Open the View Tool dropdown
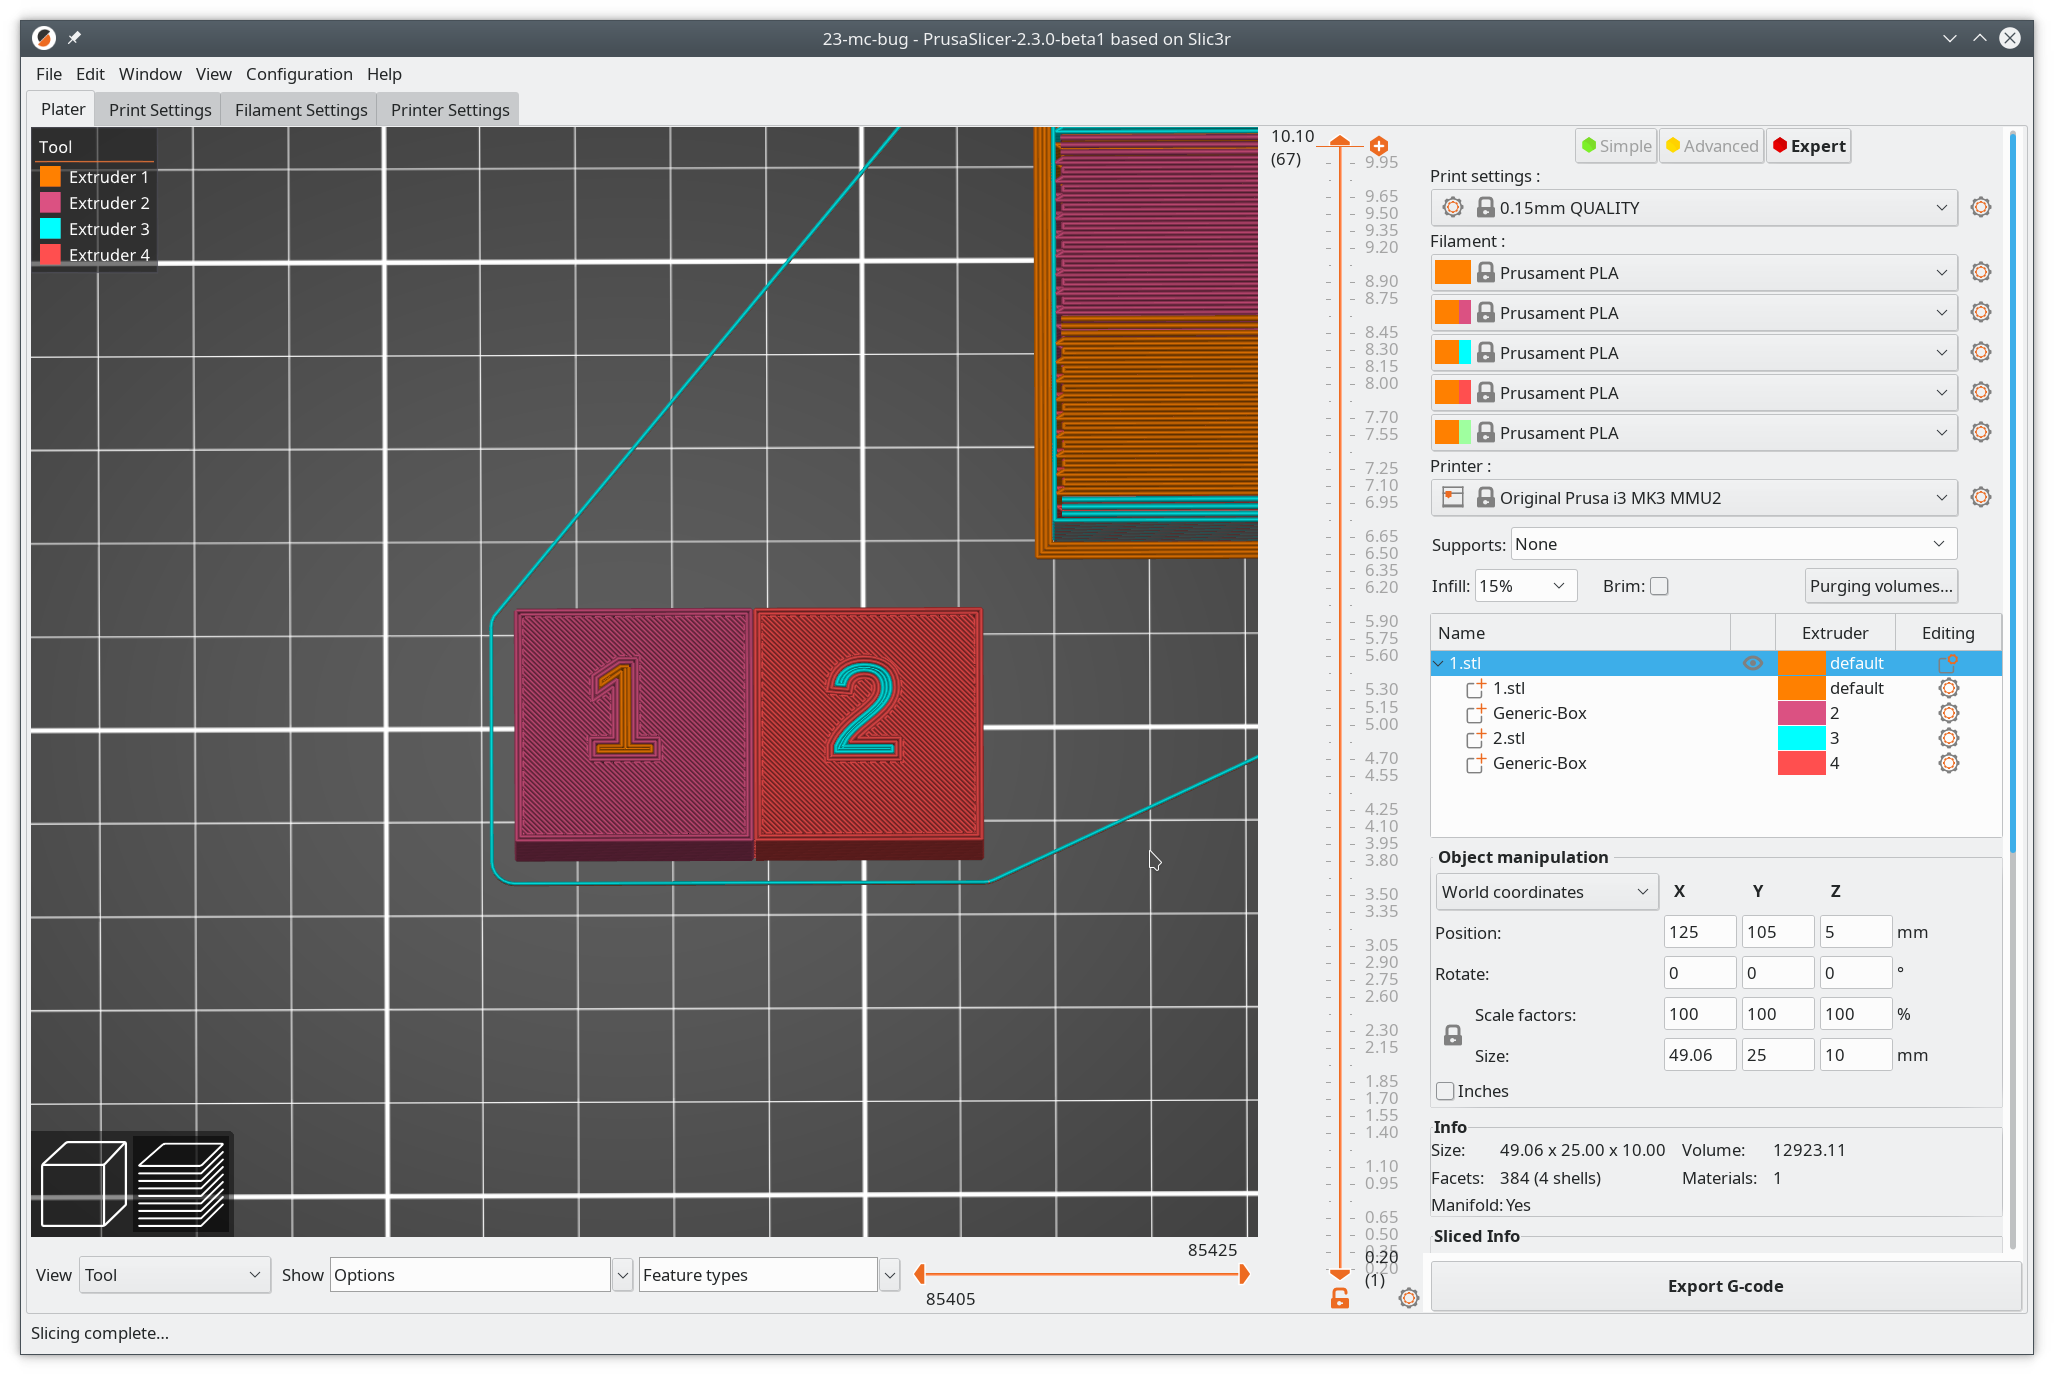Image resolution: width=2054 pixels, height=1375 pixels. coord(174,1275)
